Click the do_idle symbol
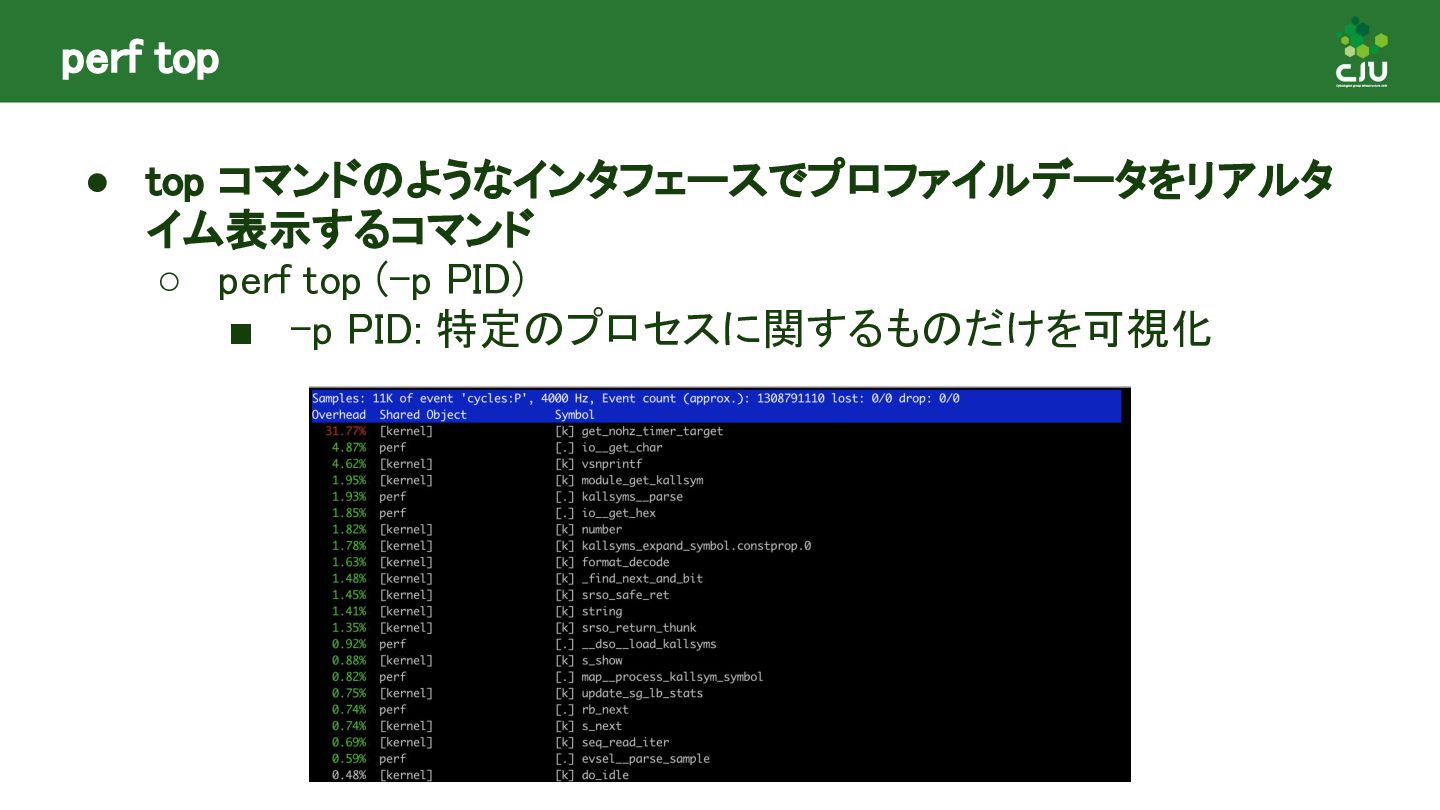 click(x=605, y=775)
